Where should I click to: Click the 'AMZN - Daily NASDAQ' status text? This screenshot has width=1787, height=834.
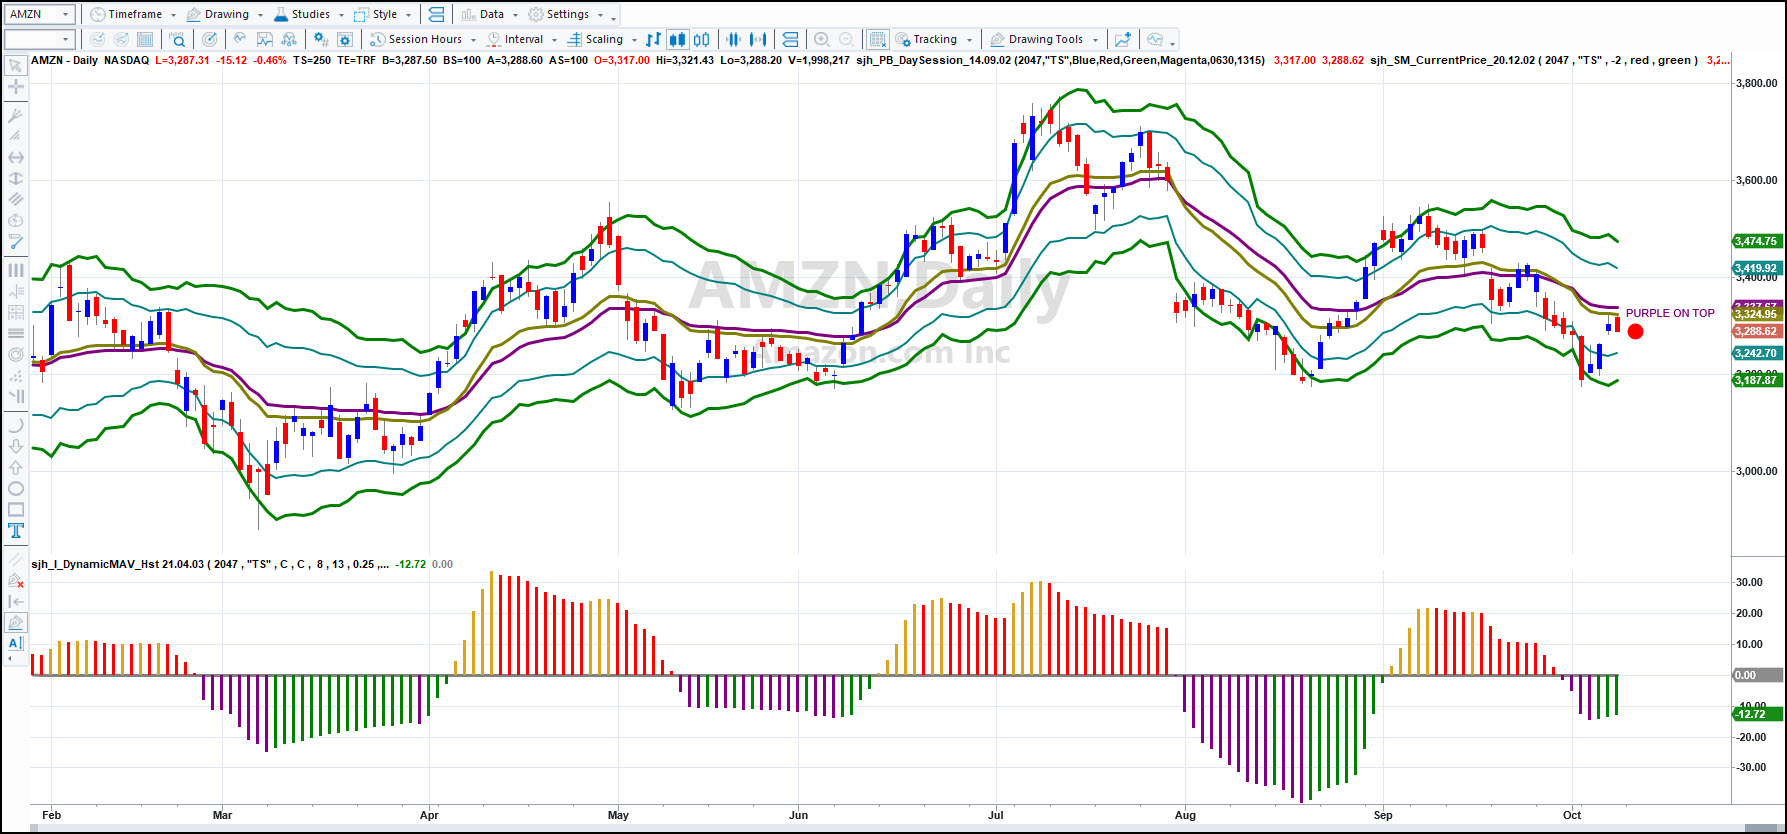(x=90, y=60)
